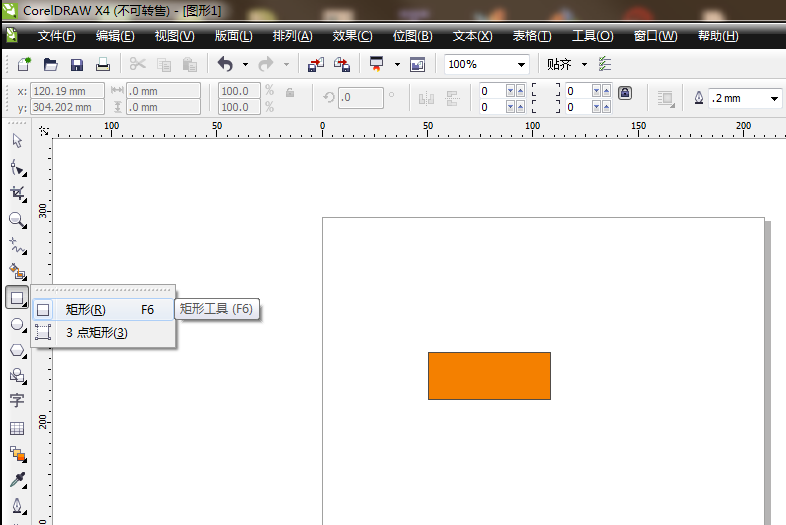The width and height of the screenshot is (786, 525).
Task: Open the 文件(F) menu
Action: pyautogui.click(x=57, y=36)
